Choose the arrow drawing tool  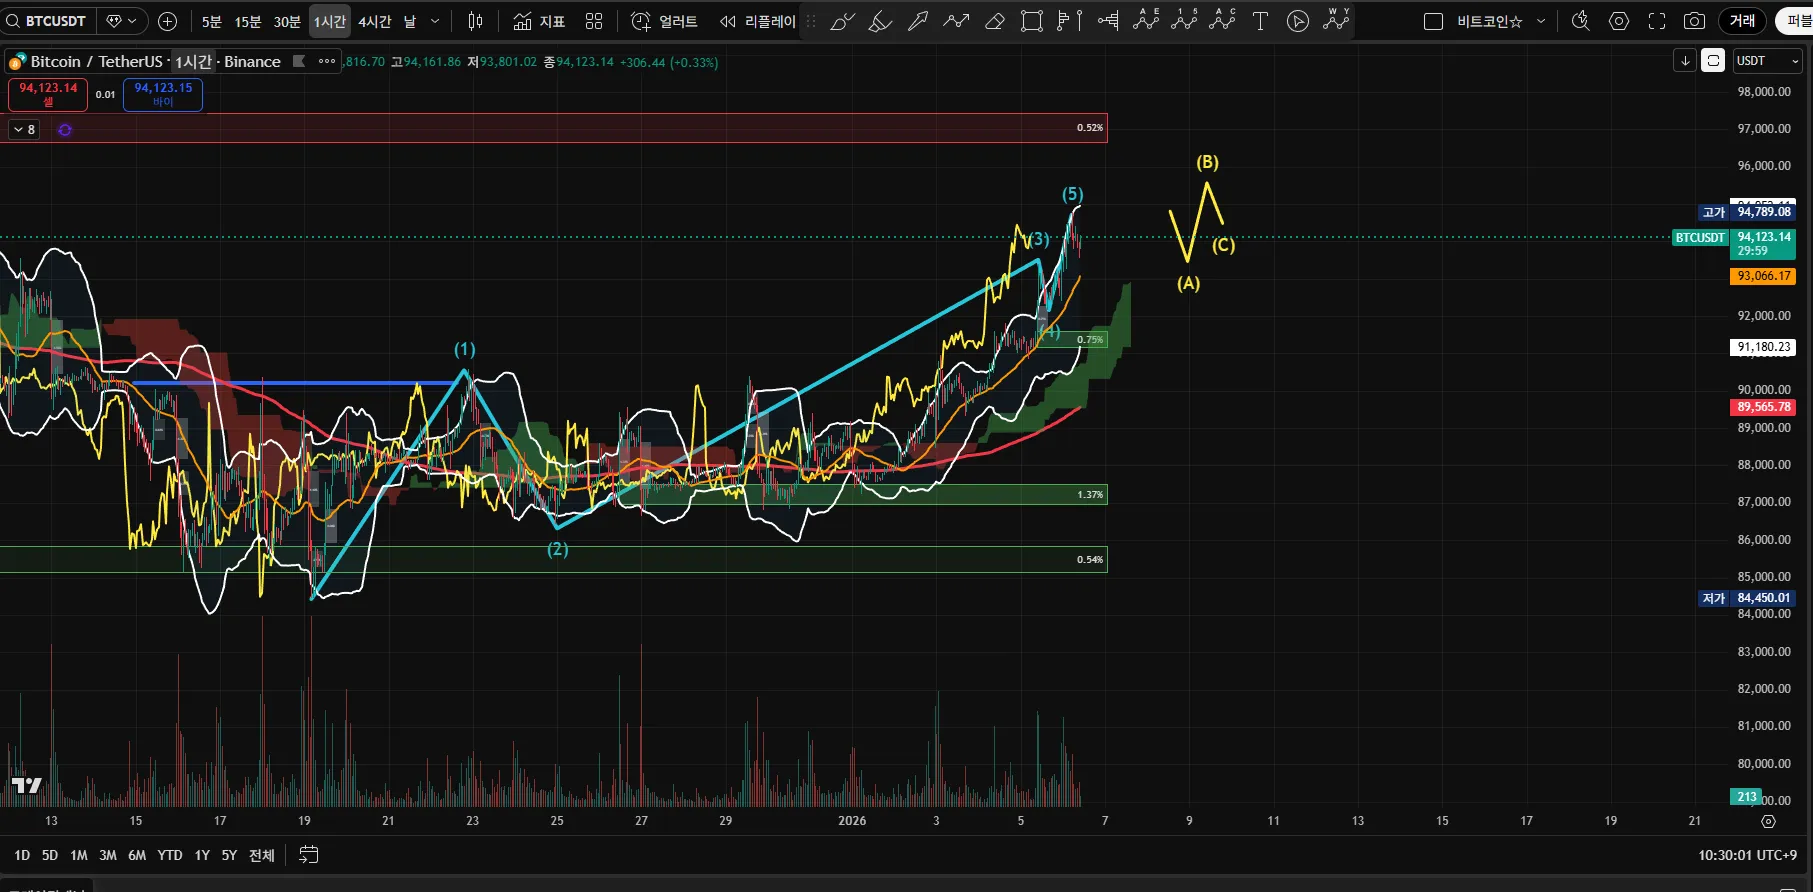pyautogui.click(x=918, y=21)
